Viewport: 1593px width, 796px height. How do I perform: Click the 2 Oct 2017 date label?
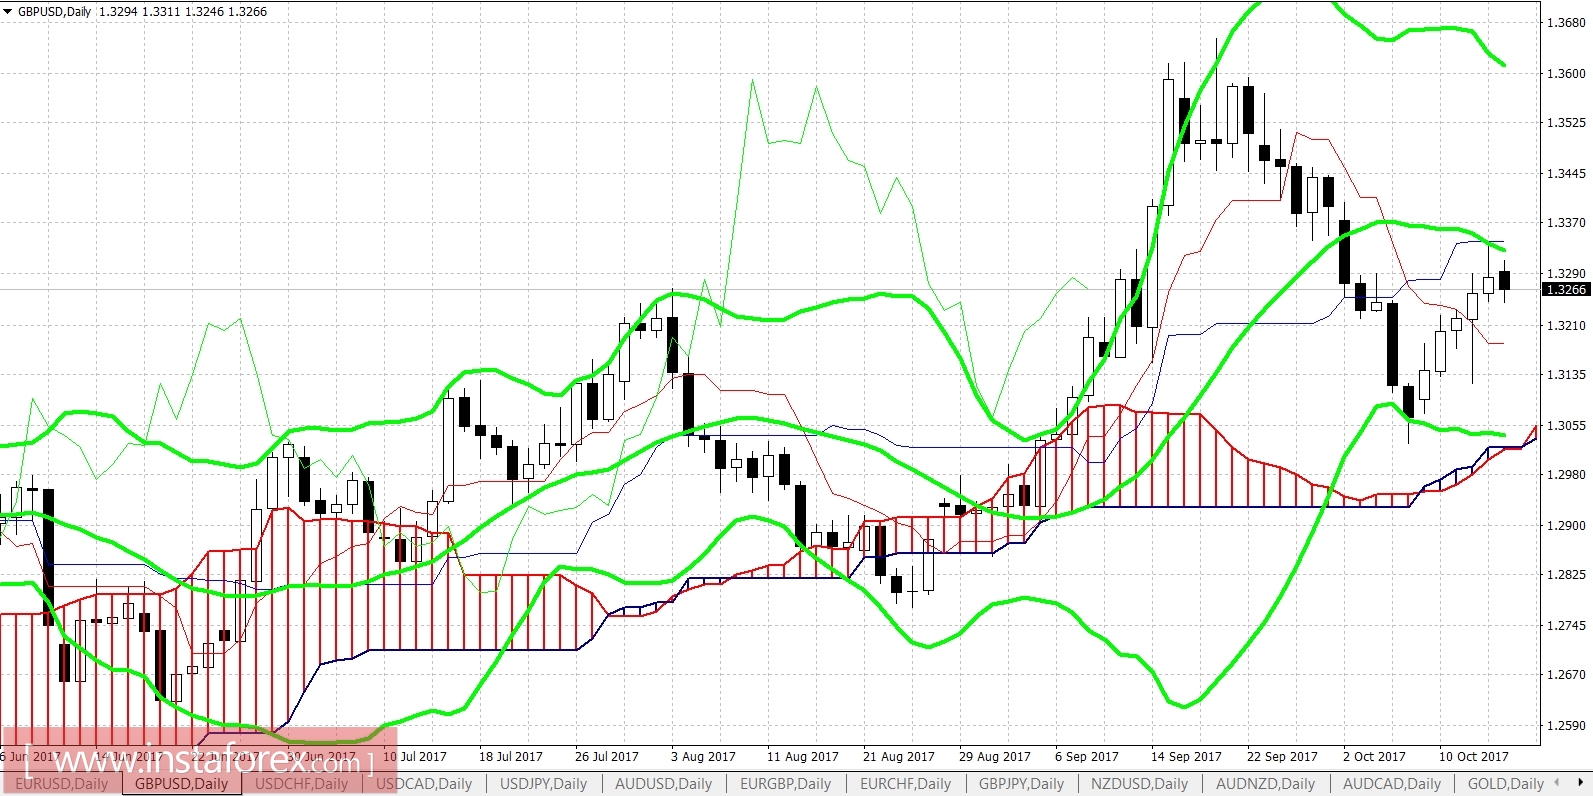tap(1375, 757)
